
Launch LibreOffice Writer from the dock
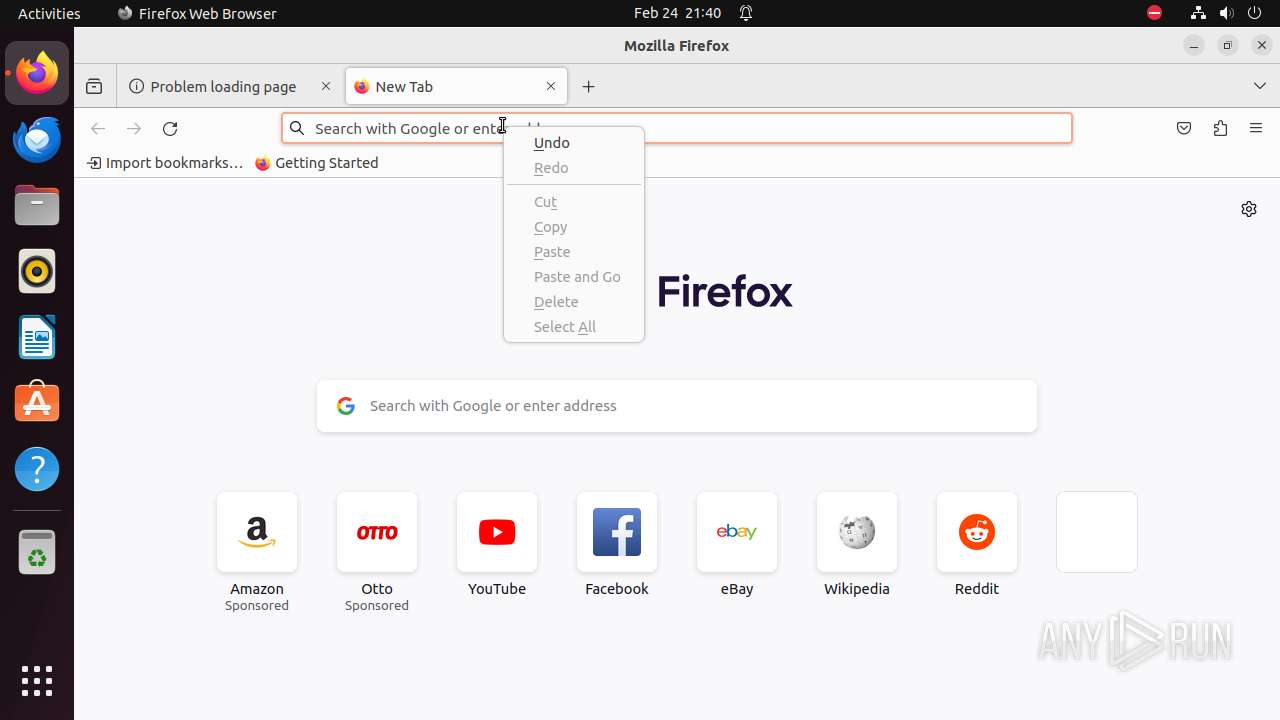click(x=37, y=337)
